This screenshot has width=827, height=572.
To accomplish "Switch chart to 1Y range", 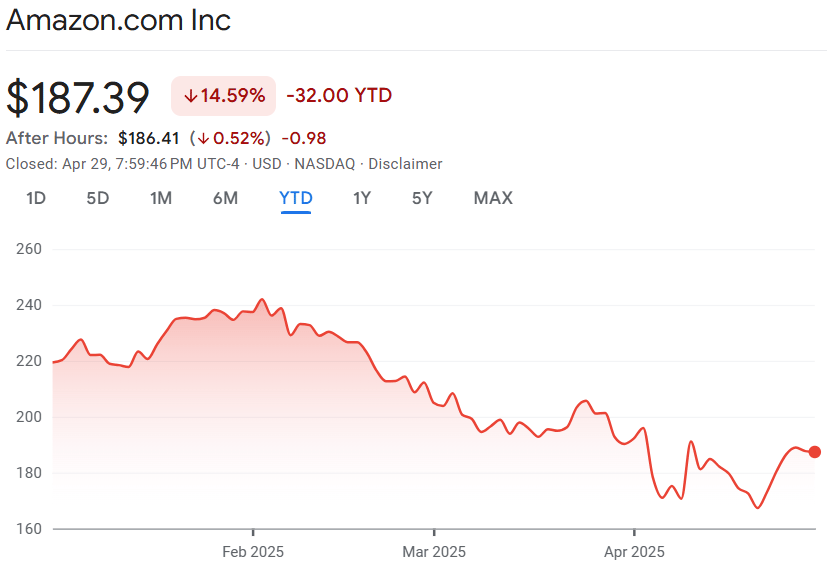I will pos(362,198).
